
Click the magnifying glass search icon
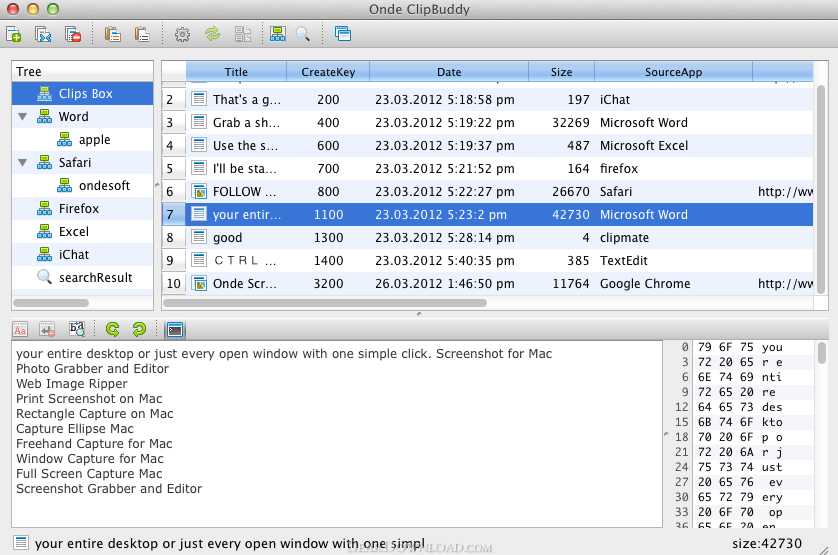click(x=303, y=34)
